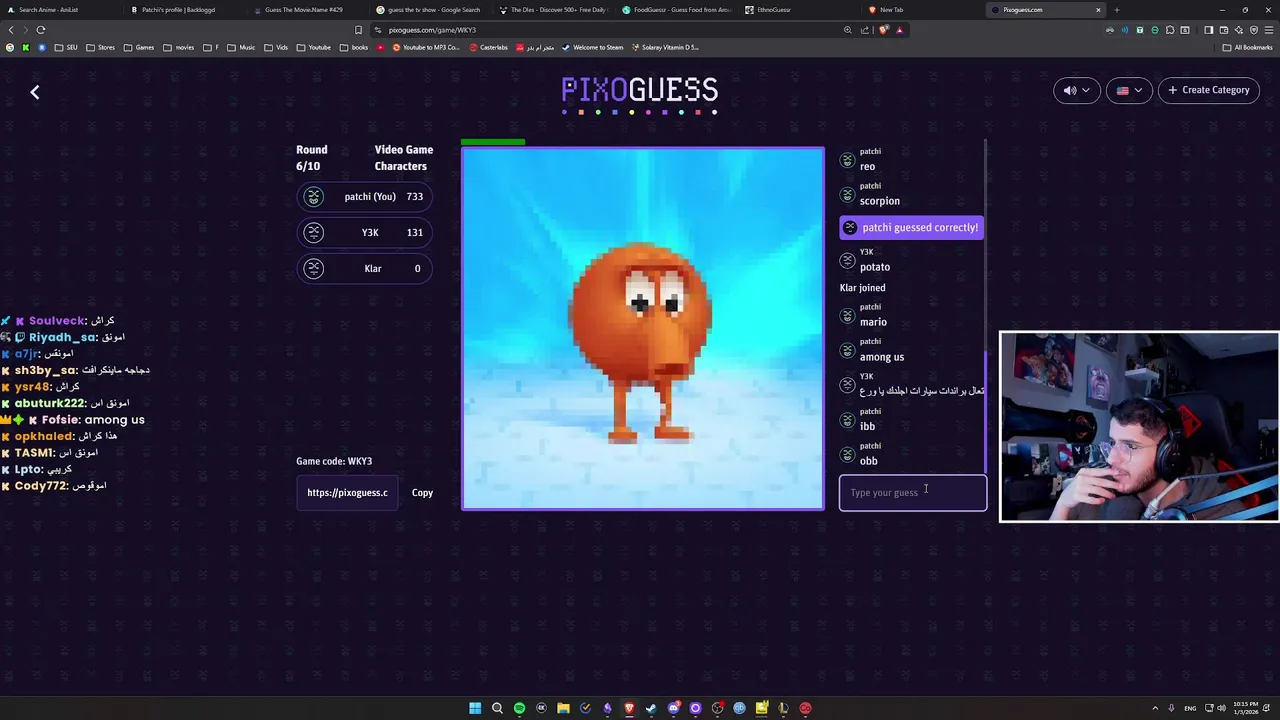Copy the game link with Copy button
This screenshot has width=1280, height=720.
(x=422, y=493)
